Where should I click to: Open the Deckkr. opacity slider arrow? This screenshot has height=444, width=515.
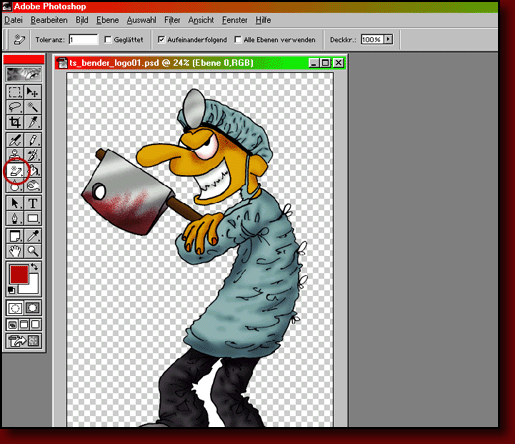388,39
